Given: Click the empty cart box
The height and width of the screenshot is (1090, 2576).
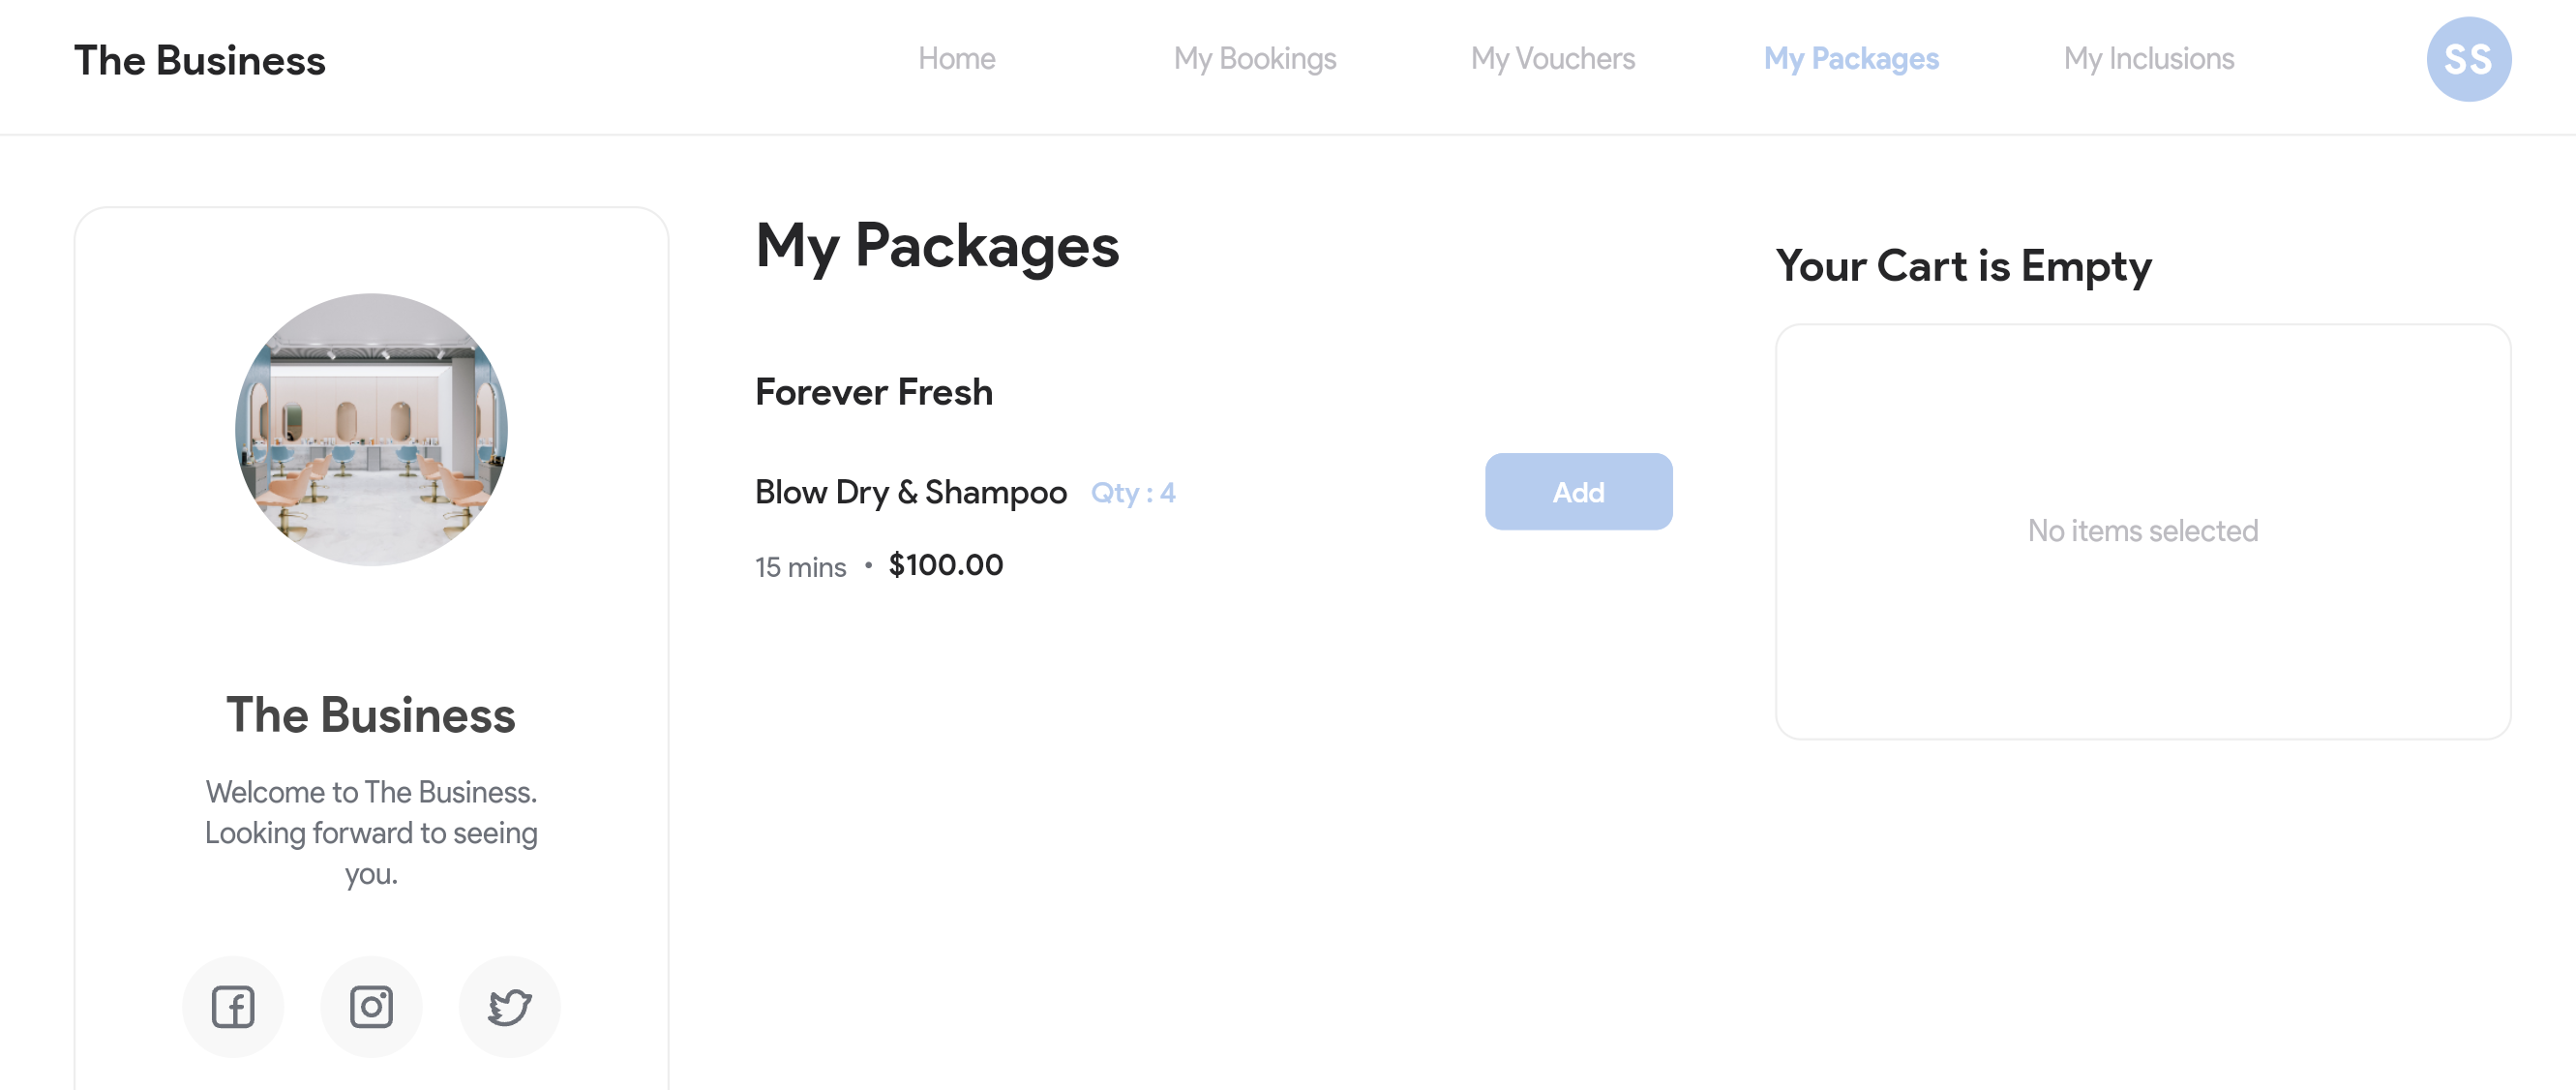Looking at the screenshot, I should click(2142, 531).
